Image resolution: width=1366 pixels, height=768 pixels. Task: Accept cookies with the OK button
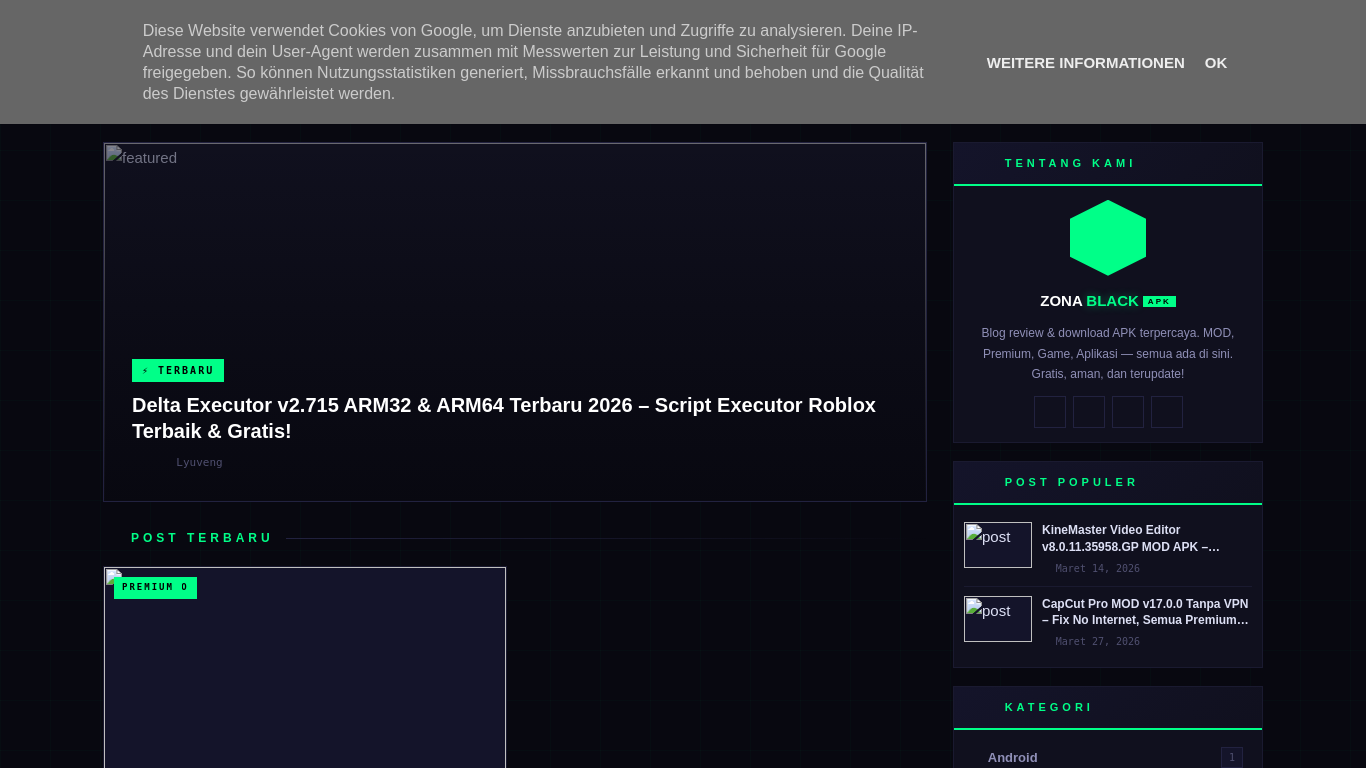pyautogui.click(x=1215, y=63)
